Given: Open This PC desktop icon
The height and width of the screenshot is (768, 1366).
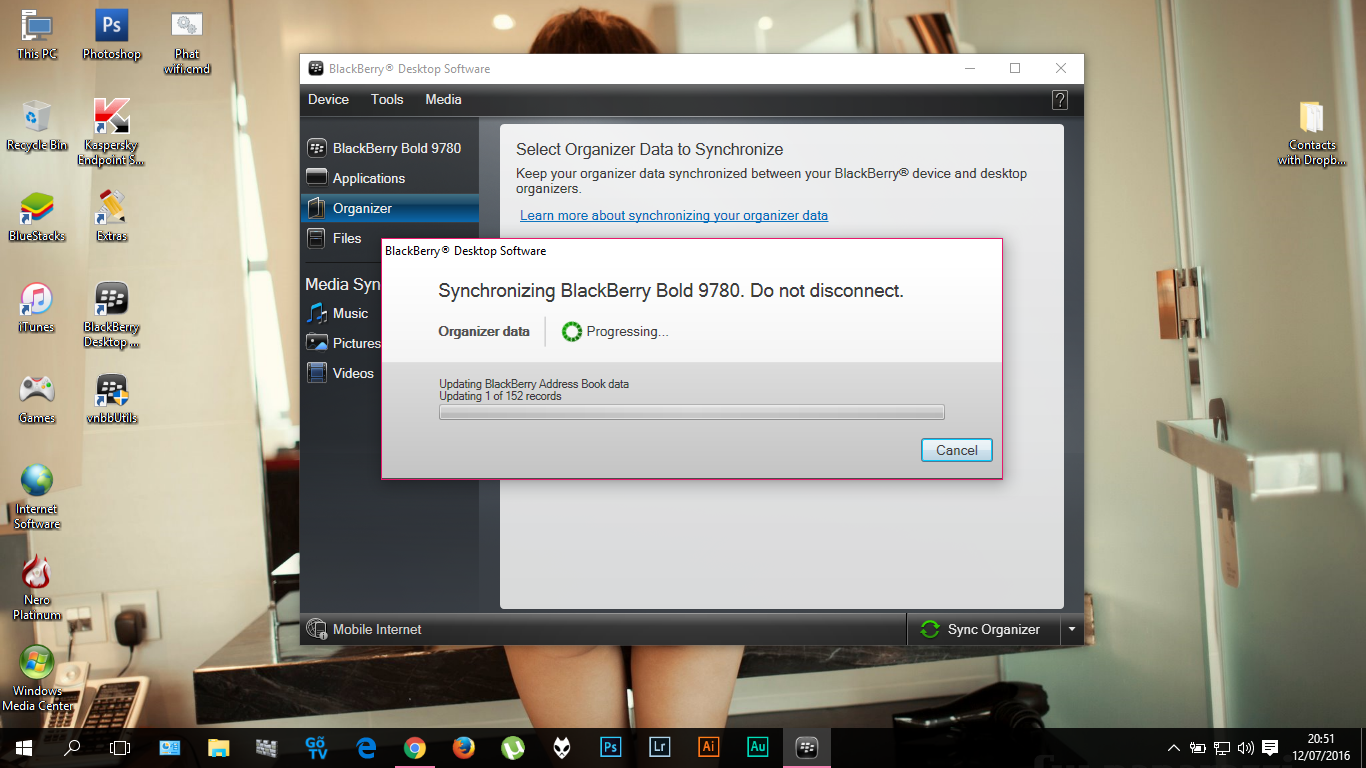Looking at the screenshot, I should (37, 35).
